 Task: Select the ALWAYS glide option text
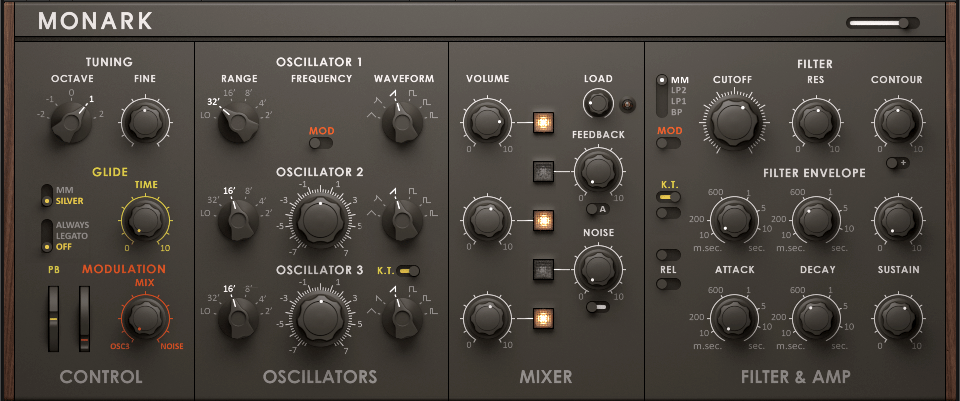72,225
